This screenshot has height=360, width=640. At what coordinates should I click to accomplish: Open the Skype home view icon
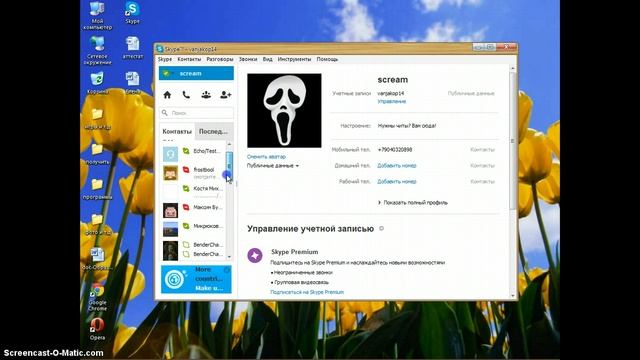(167, 95)
